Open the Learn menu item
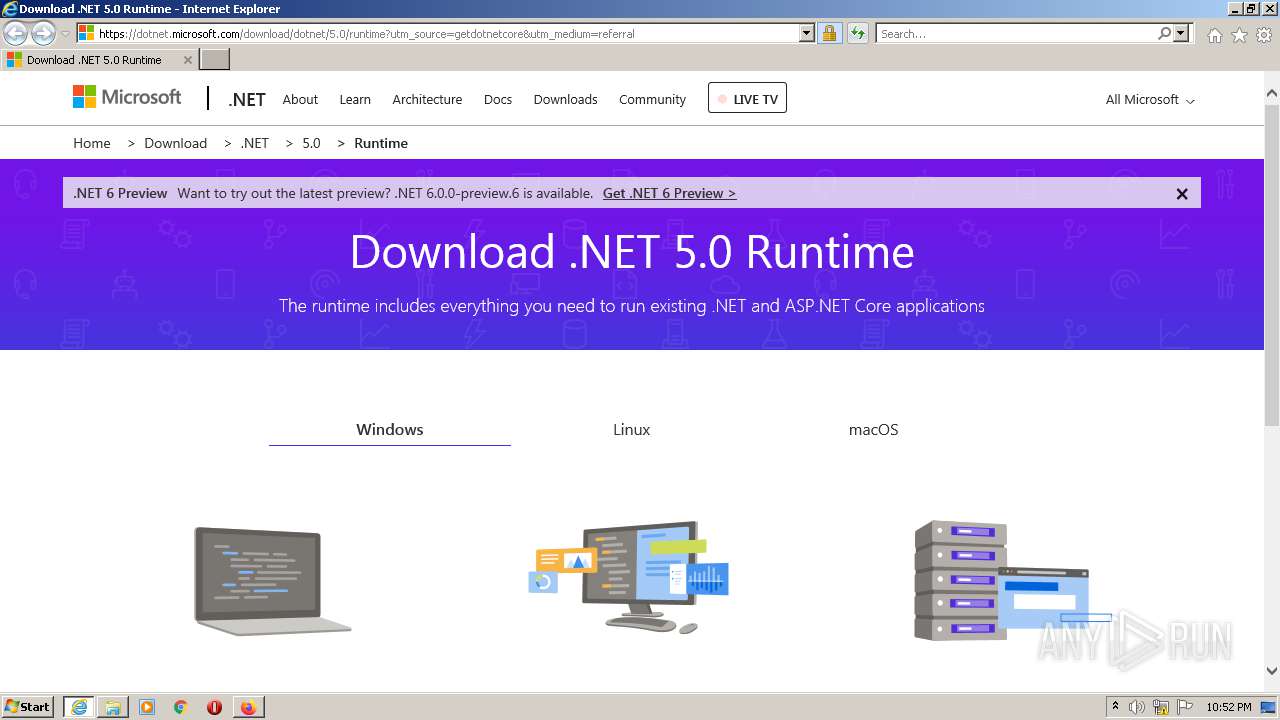 pos(355,99)
